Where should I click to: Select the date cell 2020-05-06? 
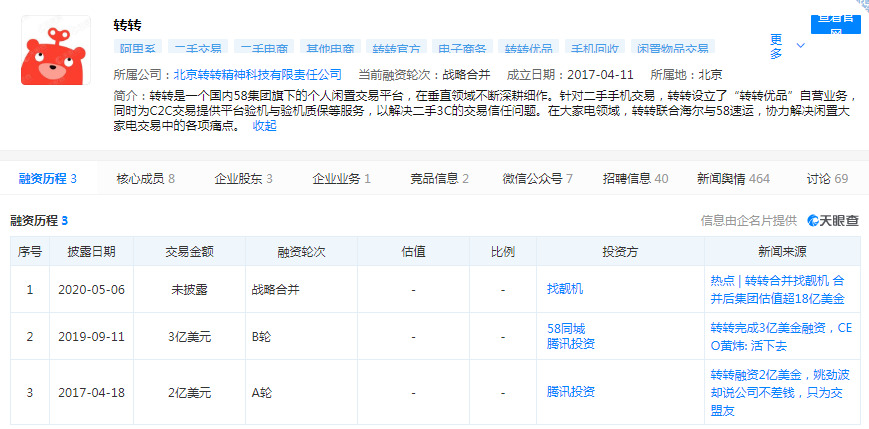coord(91,289)
